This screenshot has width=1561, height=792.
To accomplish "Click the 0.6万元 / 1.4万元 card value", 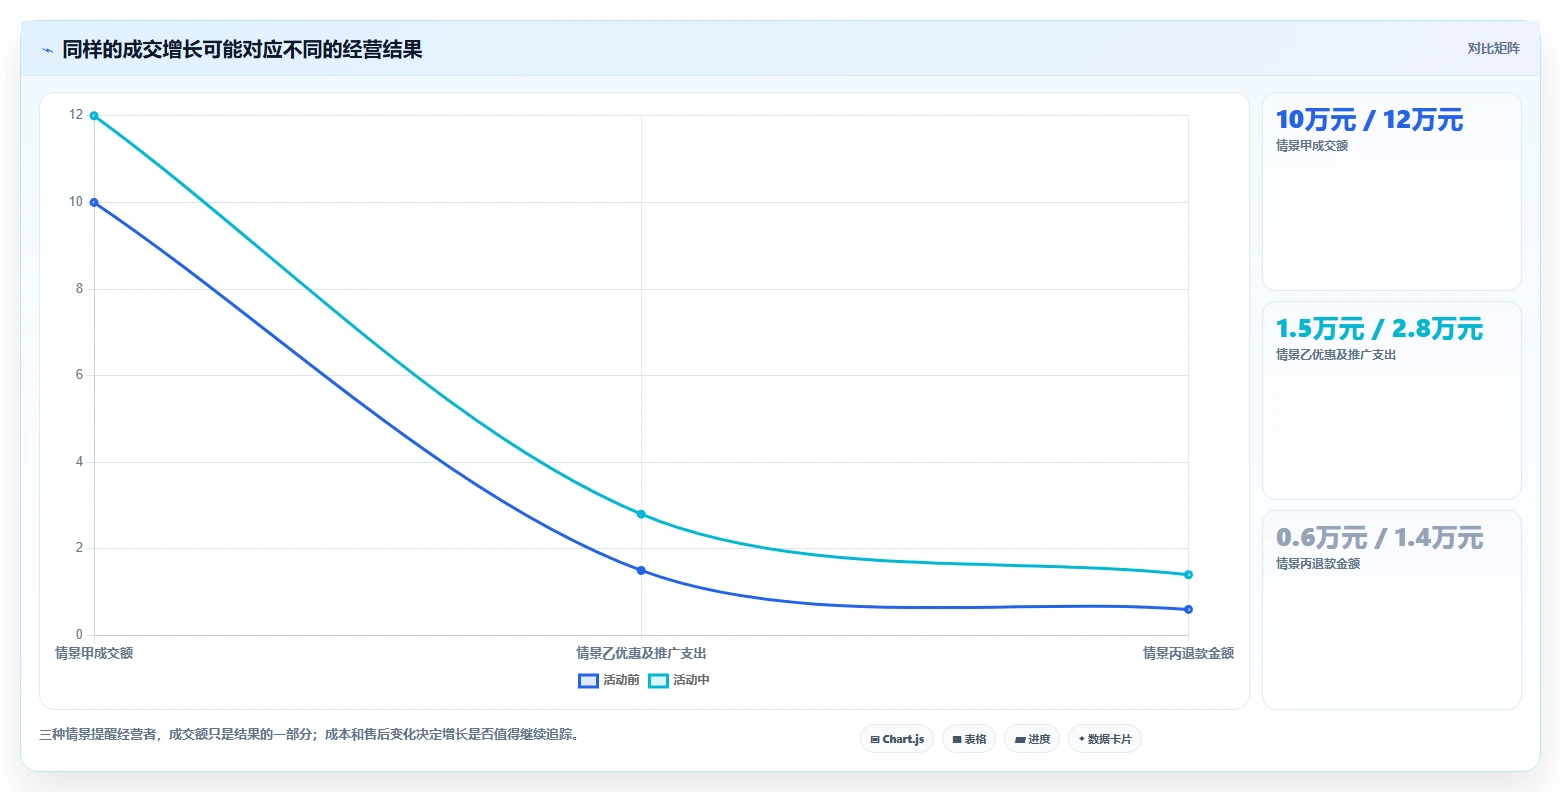I will pos(1379,538).
